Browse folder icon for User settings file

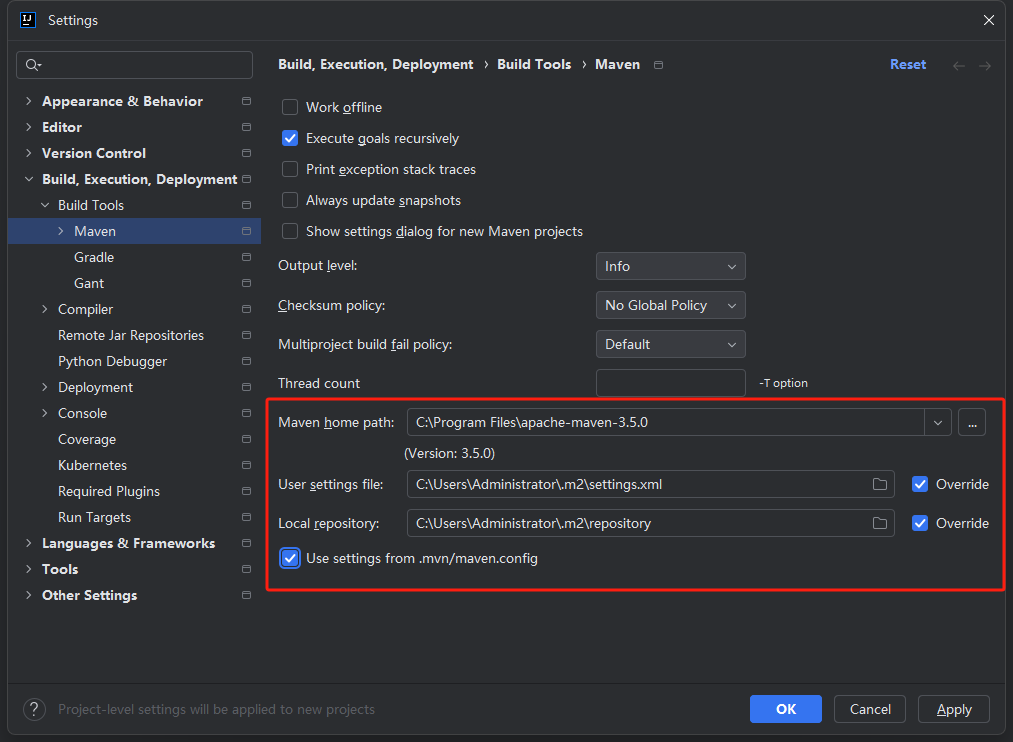(x=880, y=484)
